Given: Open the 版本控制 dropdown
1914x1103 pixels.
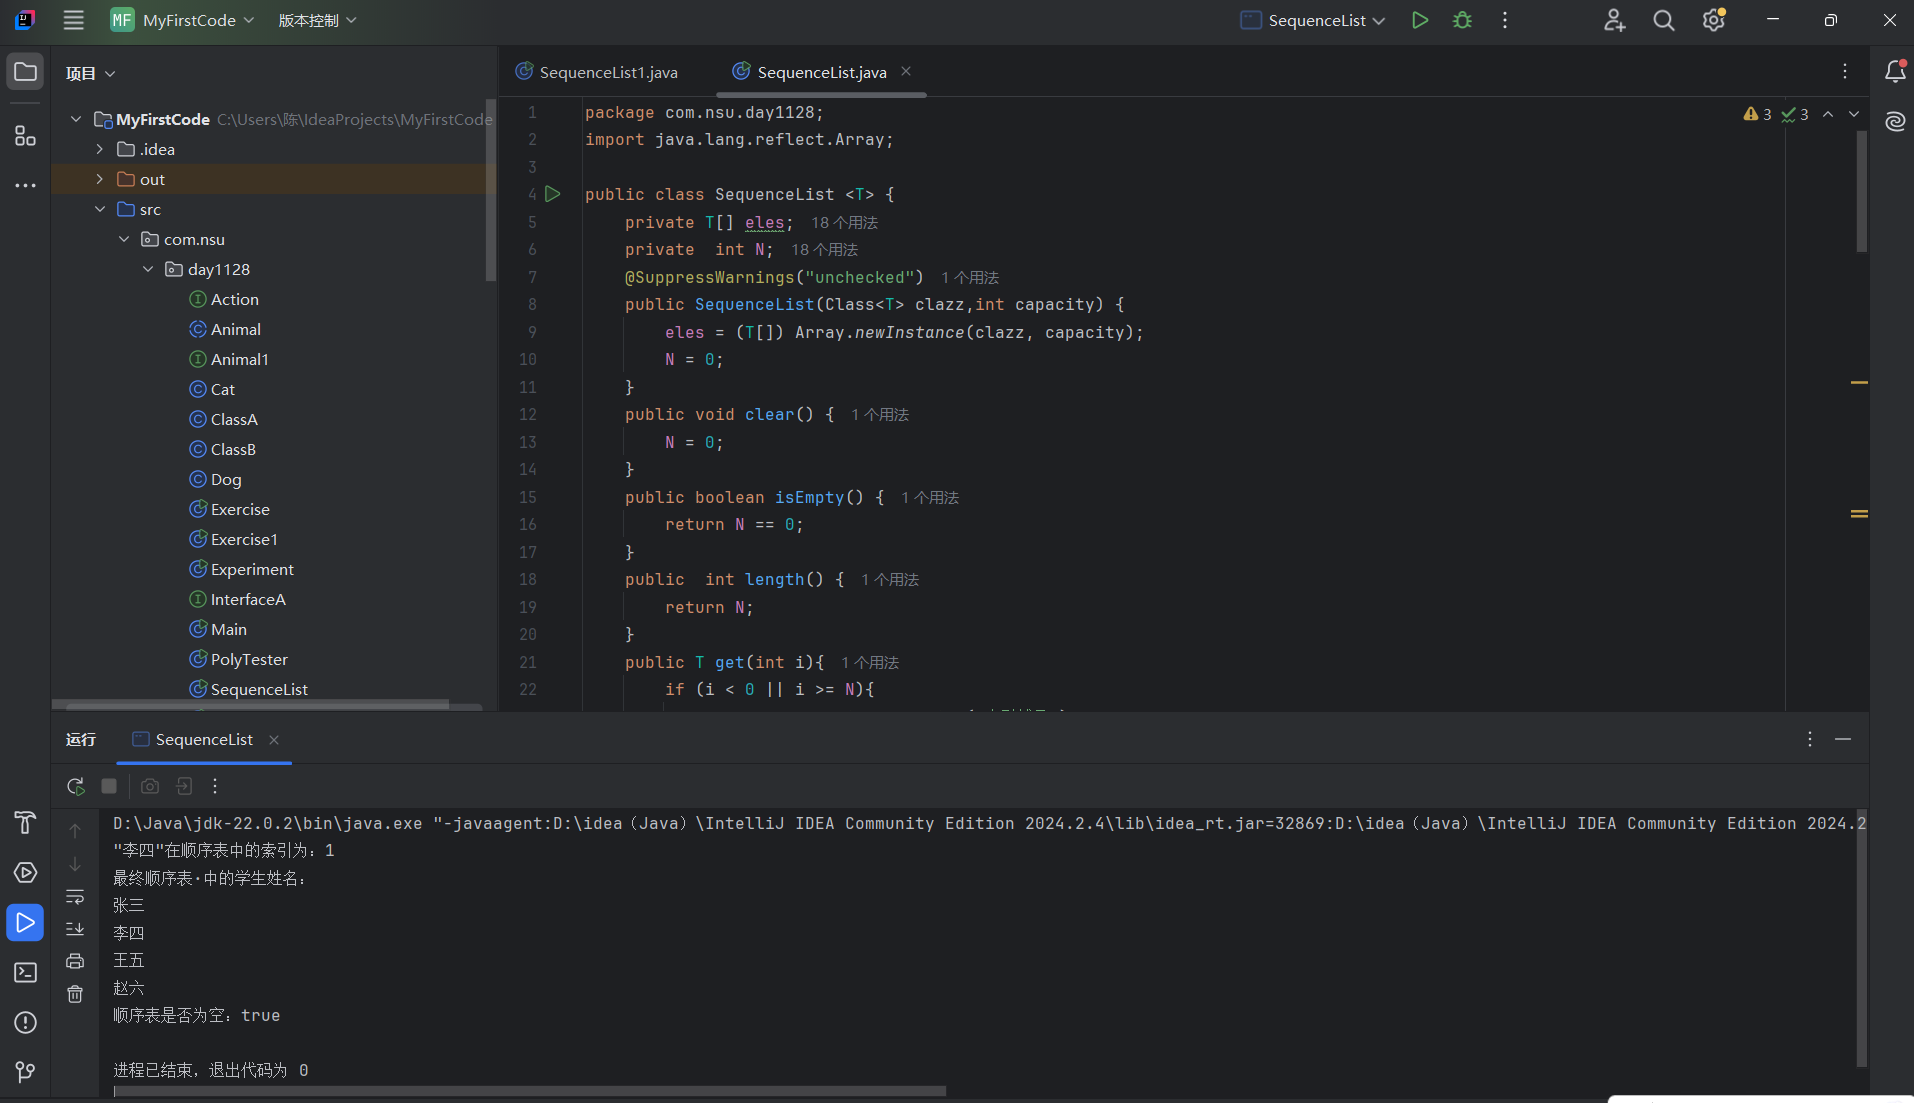Looking at the screenshot, I should pos(317,20).
